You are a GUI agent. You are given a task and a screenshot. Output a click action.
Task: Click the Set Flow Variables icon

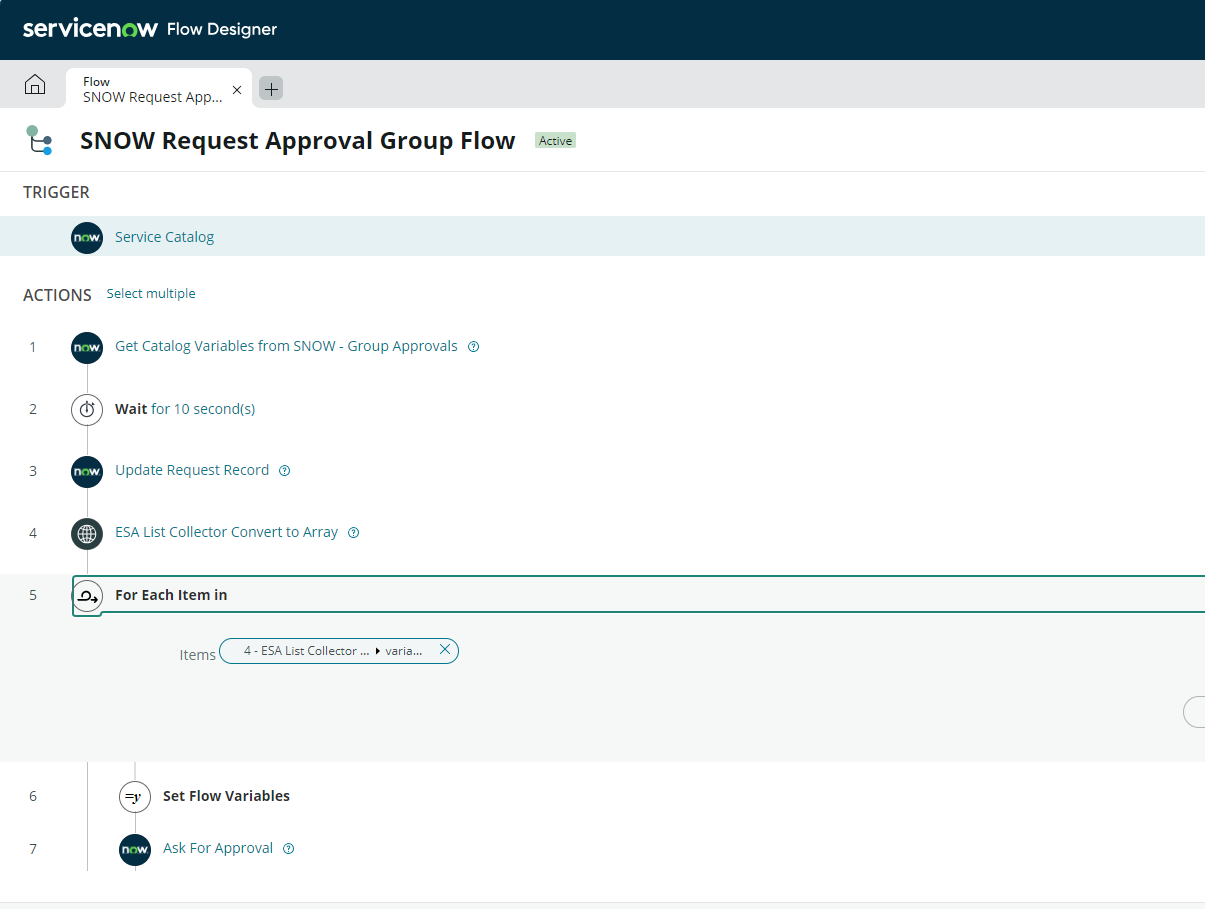(135, 797)
